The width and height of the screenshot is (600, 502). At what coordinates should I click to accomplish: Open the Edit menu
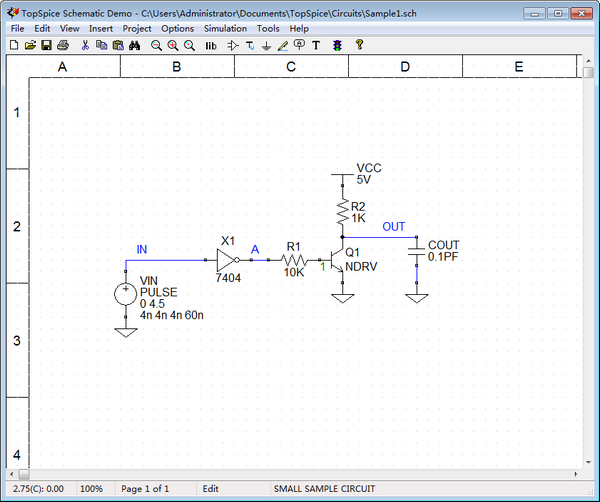coord(42,29)
